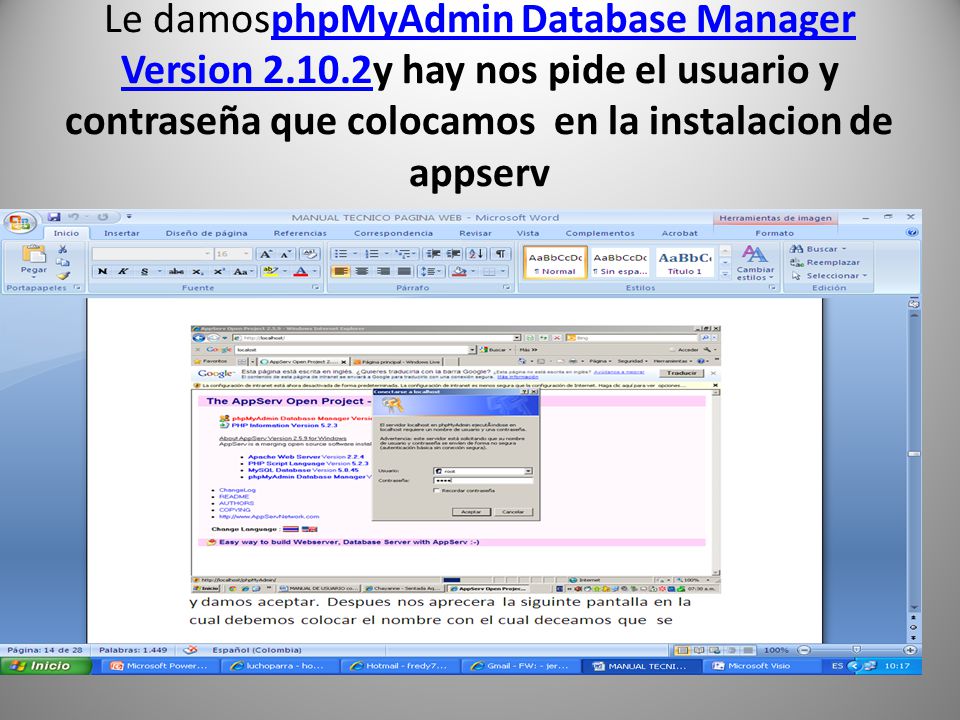This screenshot has width=960, height=720.
Task: Switch to the Diseño de página tab
Action: tap(206, 233)
